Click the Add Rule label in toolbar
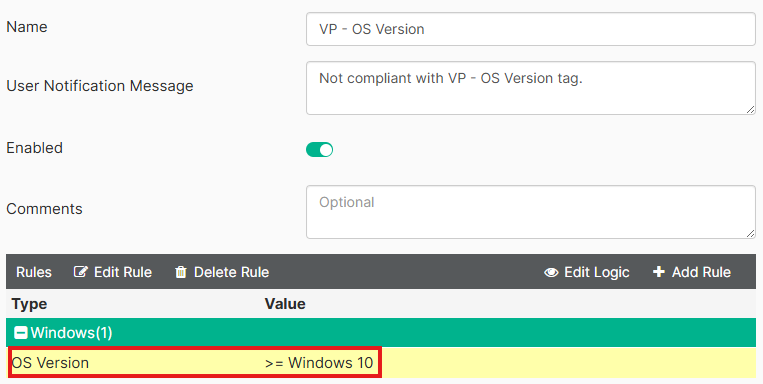Screen dimensions: 763x384 click(x=701, y=272)
